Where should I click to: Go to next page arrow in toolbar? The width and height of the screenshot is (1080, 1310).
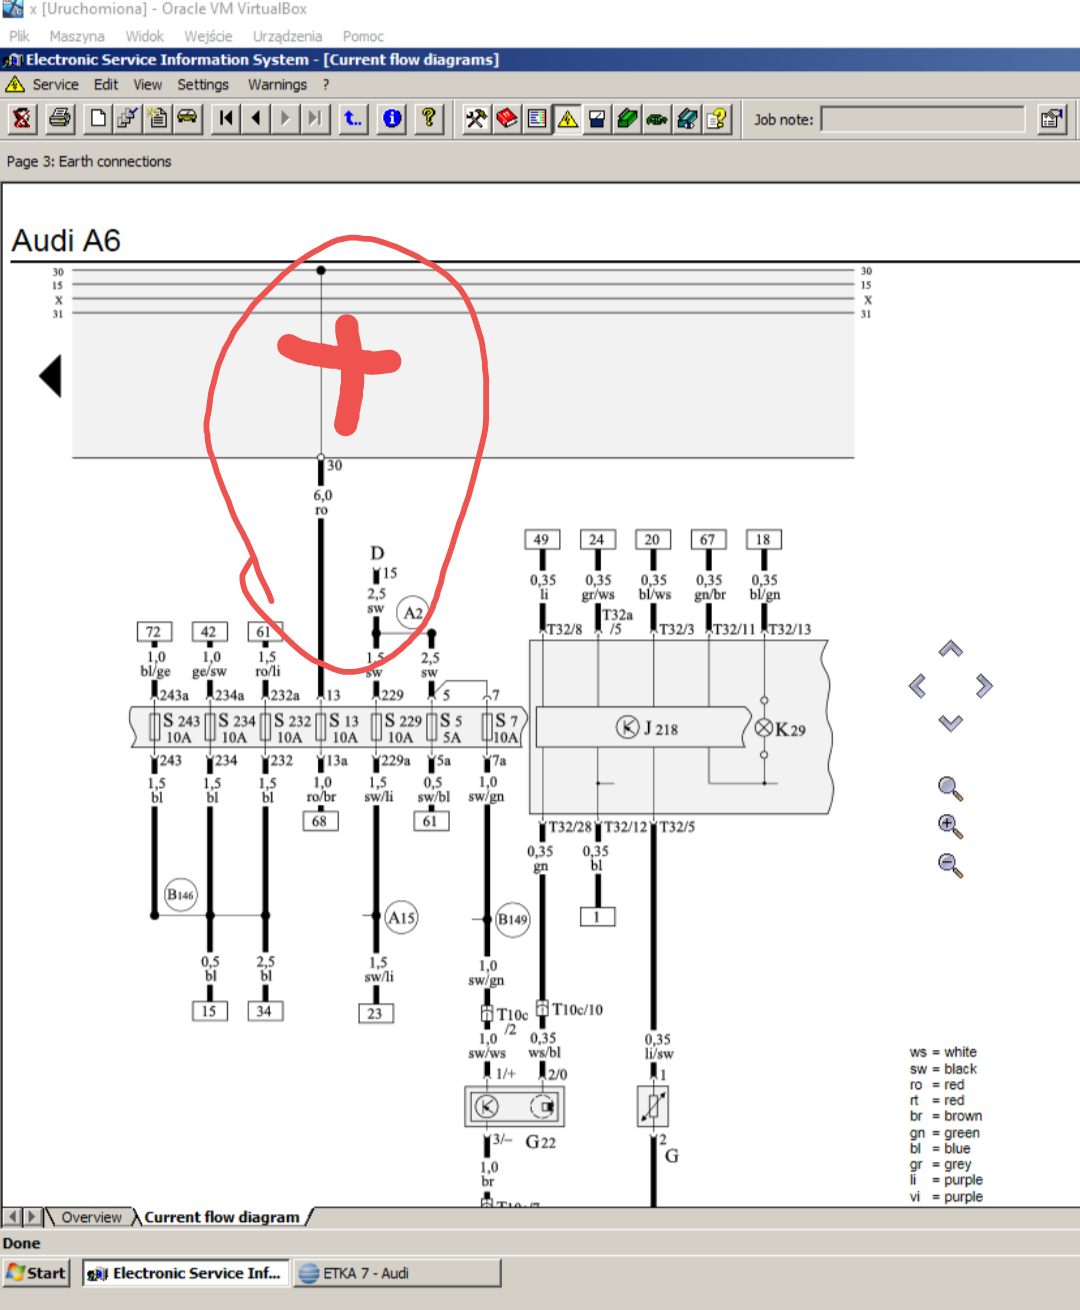pos(286,119)
